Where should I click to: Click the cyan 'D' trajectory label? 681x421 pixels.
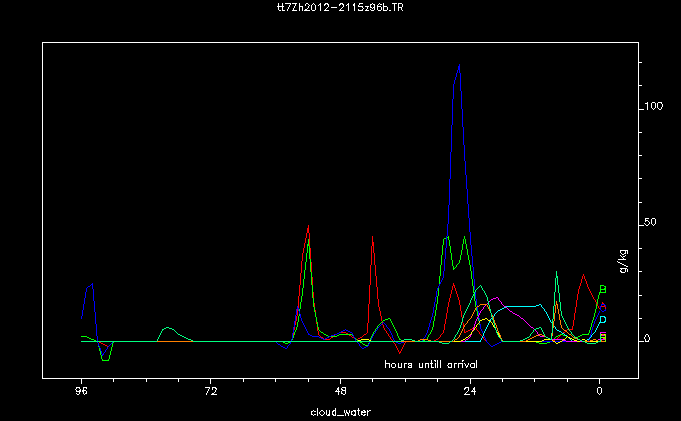tap(602, 320)
